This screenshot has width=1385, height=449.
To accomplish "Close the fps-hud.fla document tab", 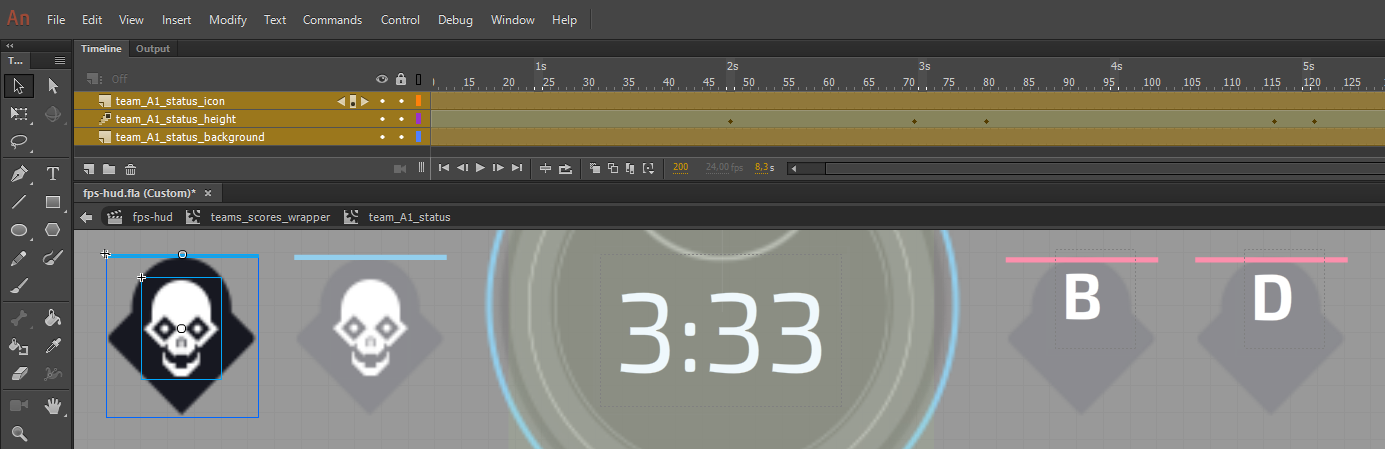I will [x=207, y=193].
